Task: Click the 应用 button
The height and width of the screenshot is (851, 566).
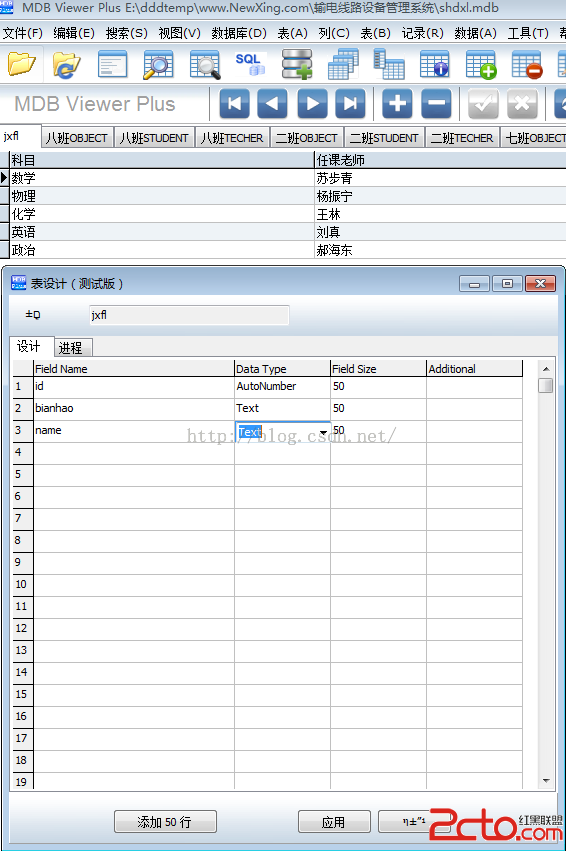Action: point(334,822)
